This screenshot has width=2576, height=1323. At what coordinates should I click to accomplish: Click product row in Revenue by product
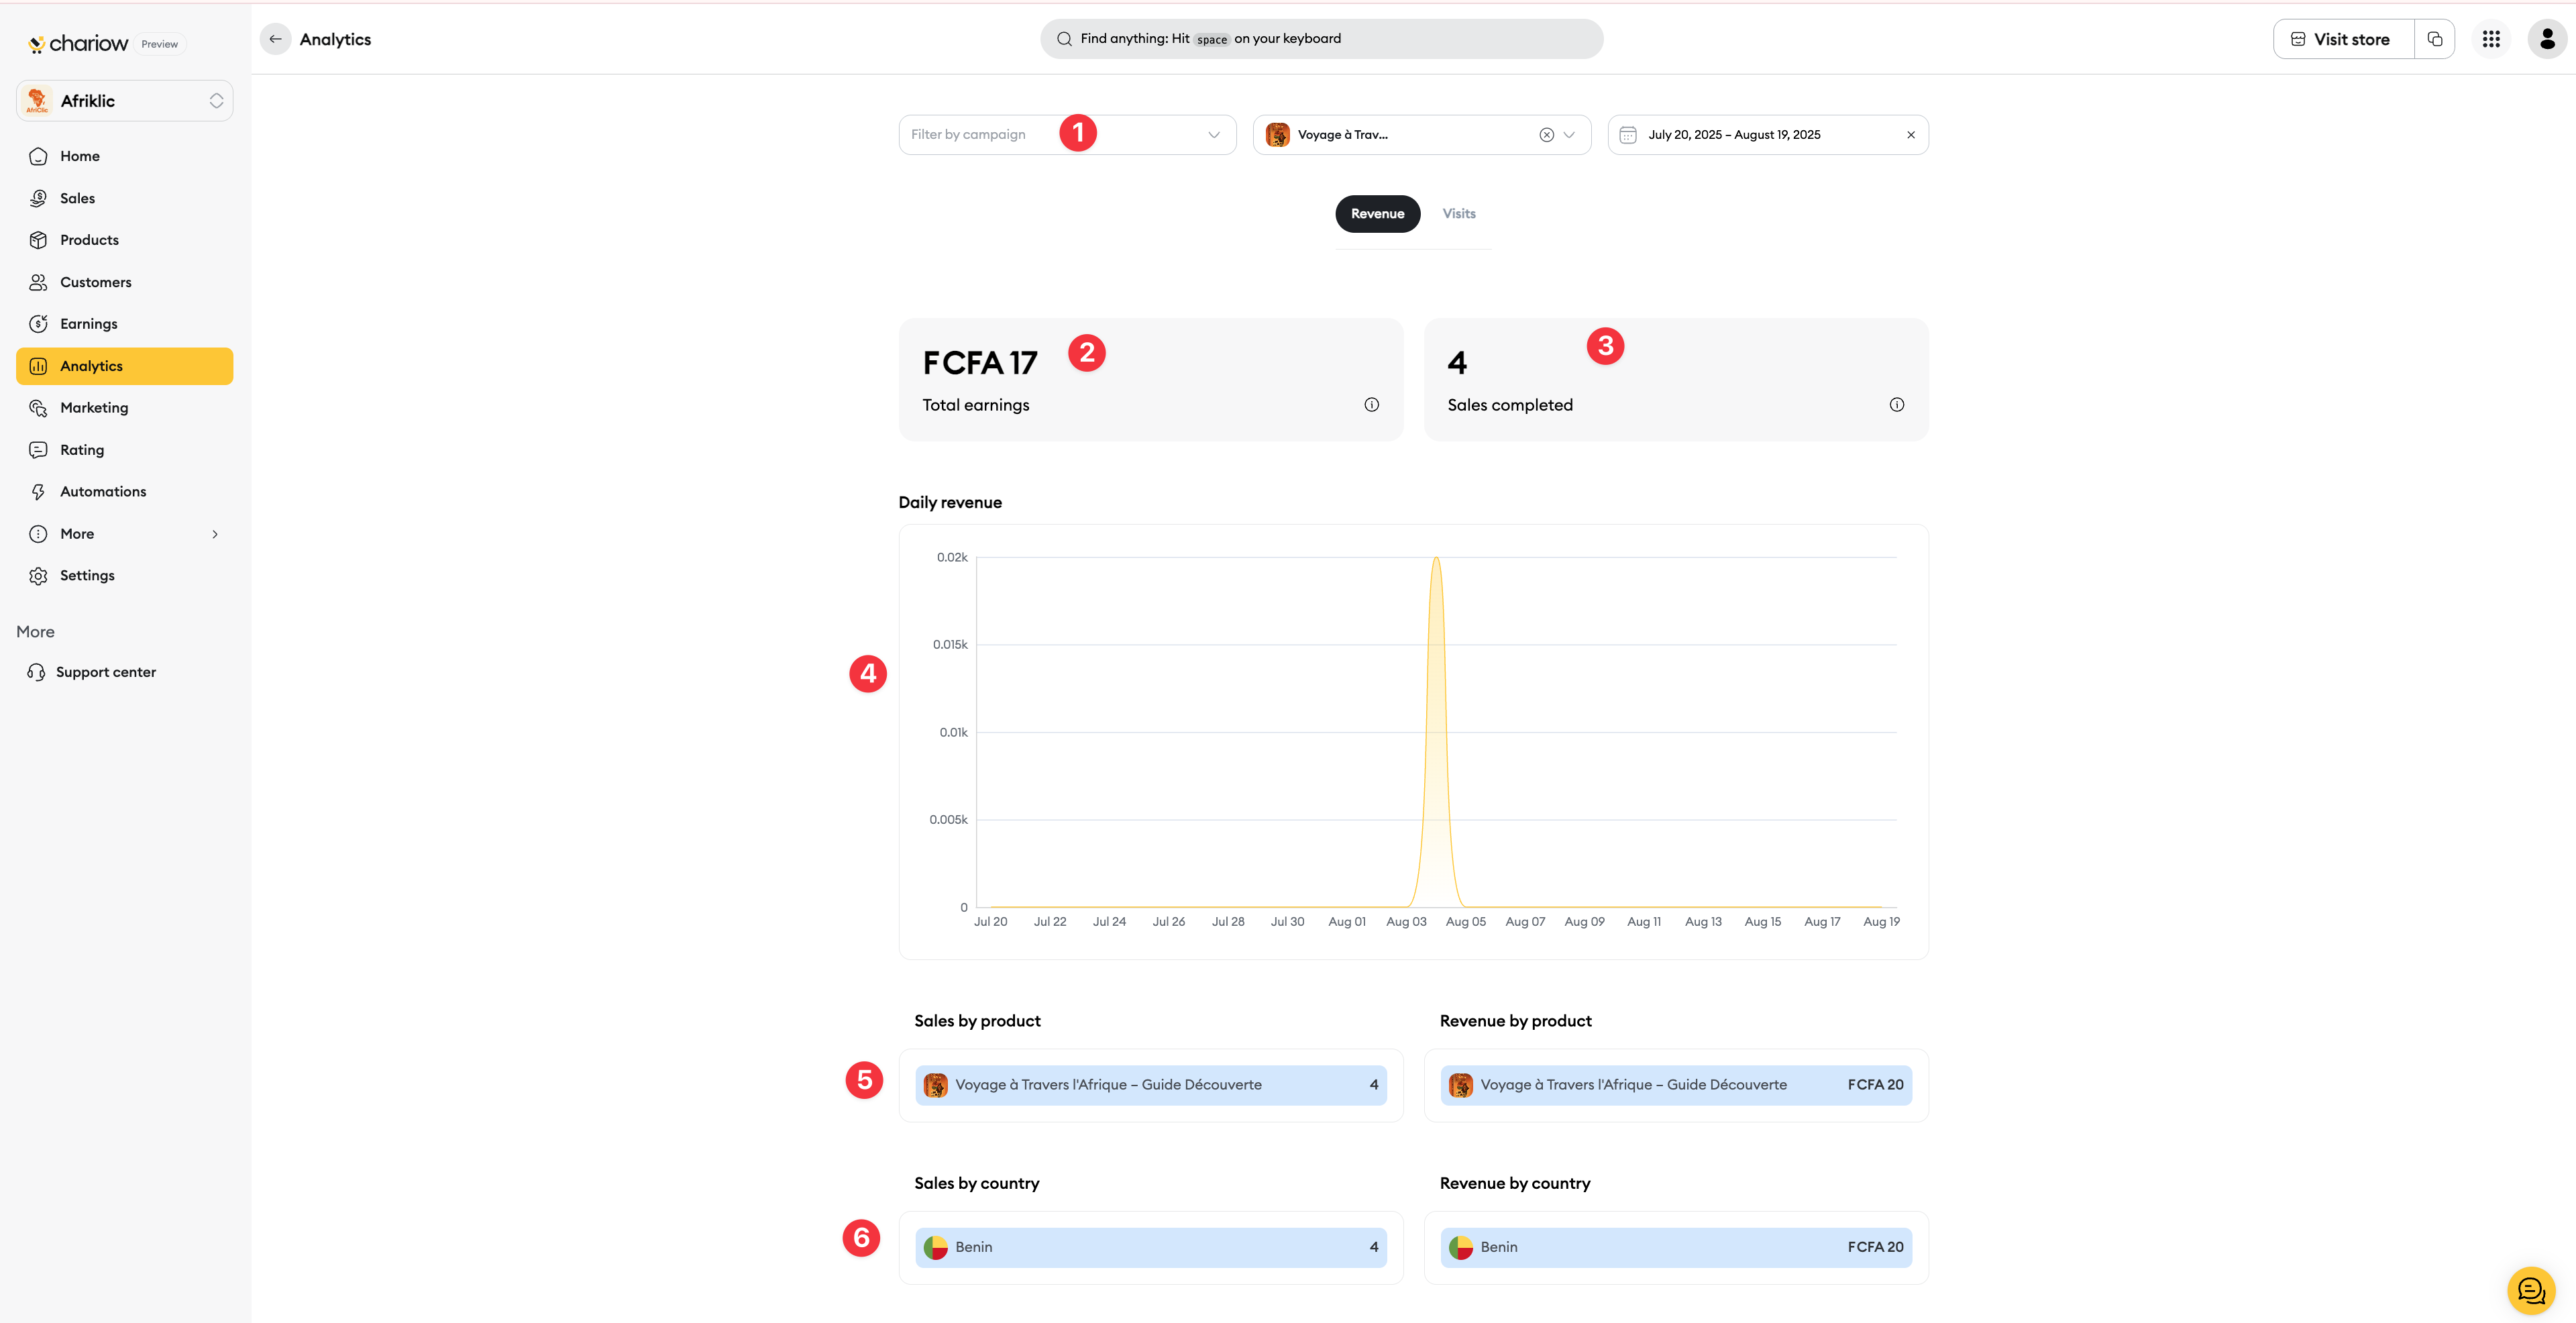pos(1676,1085)
